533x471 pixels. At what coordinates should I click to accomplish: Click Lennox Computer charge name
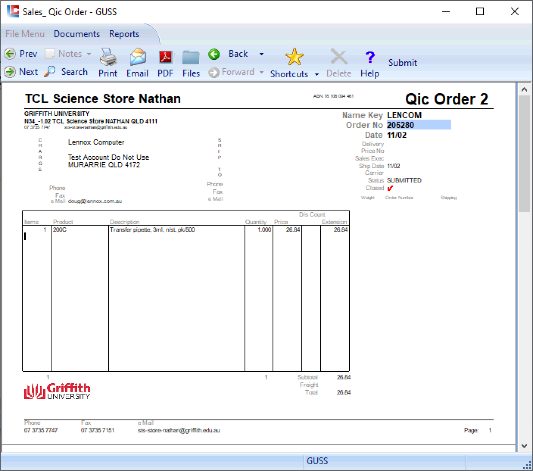[x=96, y=142]
